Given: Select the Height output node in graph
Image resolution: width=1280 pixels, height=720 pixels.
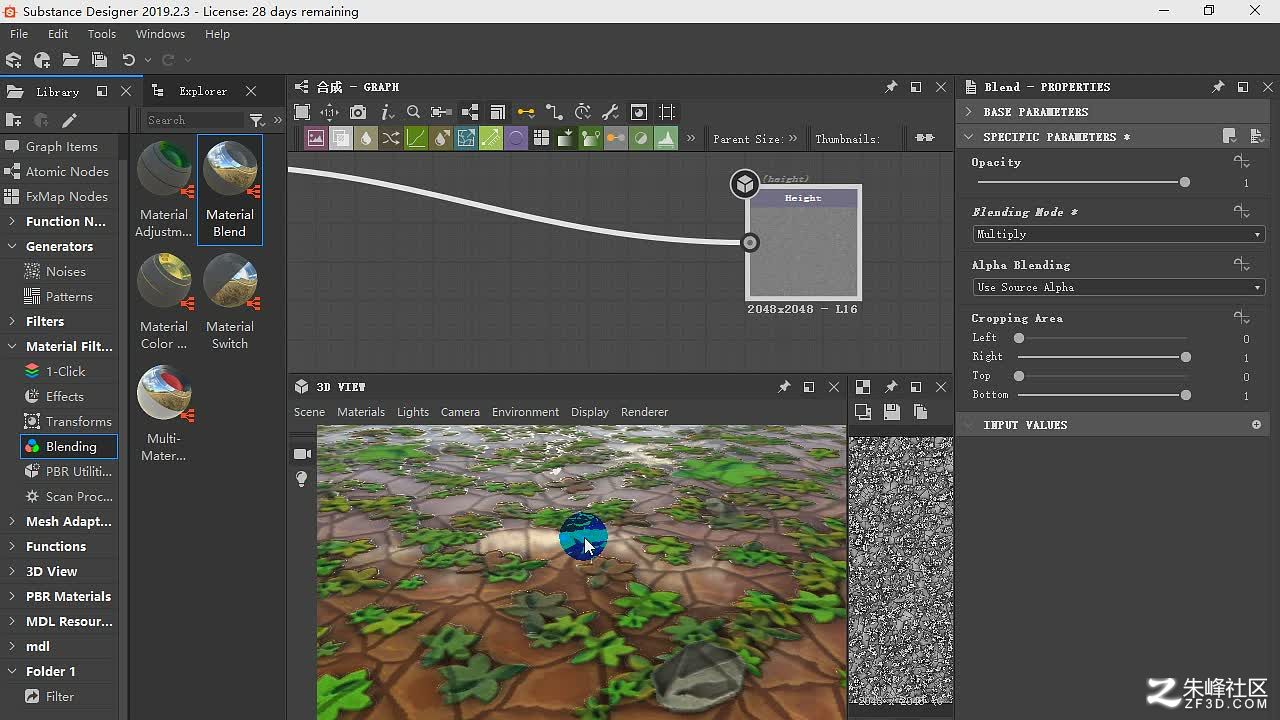Looking at the screenshot, I should 803,243.
